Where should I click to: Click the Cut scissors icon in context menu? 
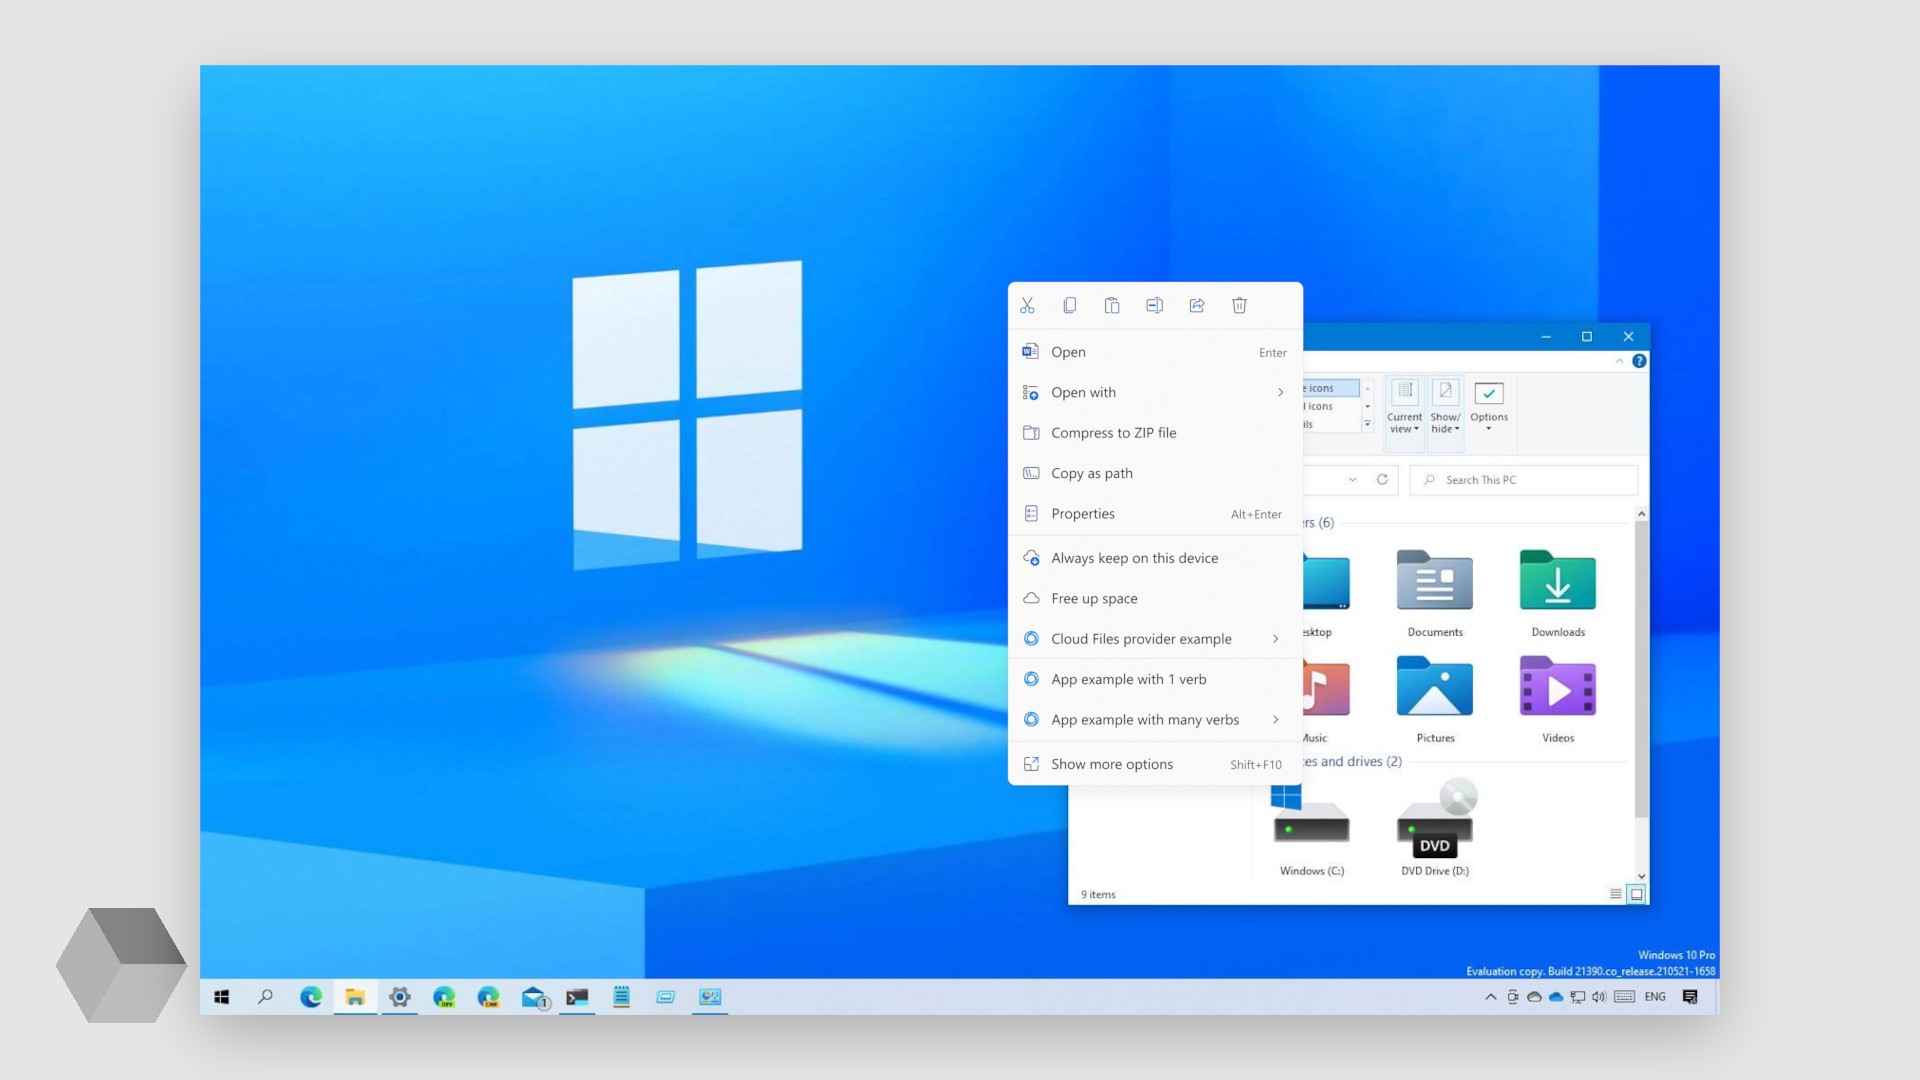1027,306
